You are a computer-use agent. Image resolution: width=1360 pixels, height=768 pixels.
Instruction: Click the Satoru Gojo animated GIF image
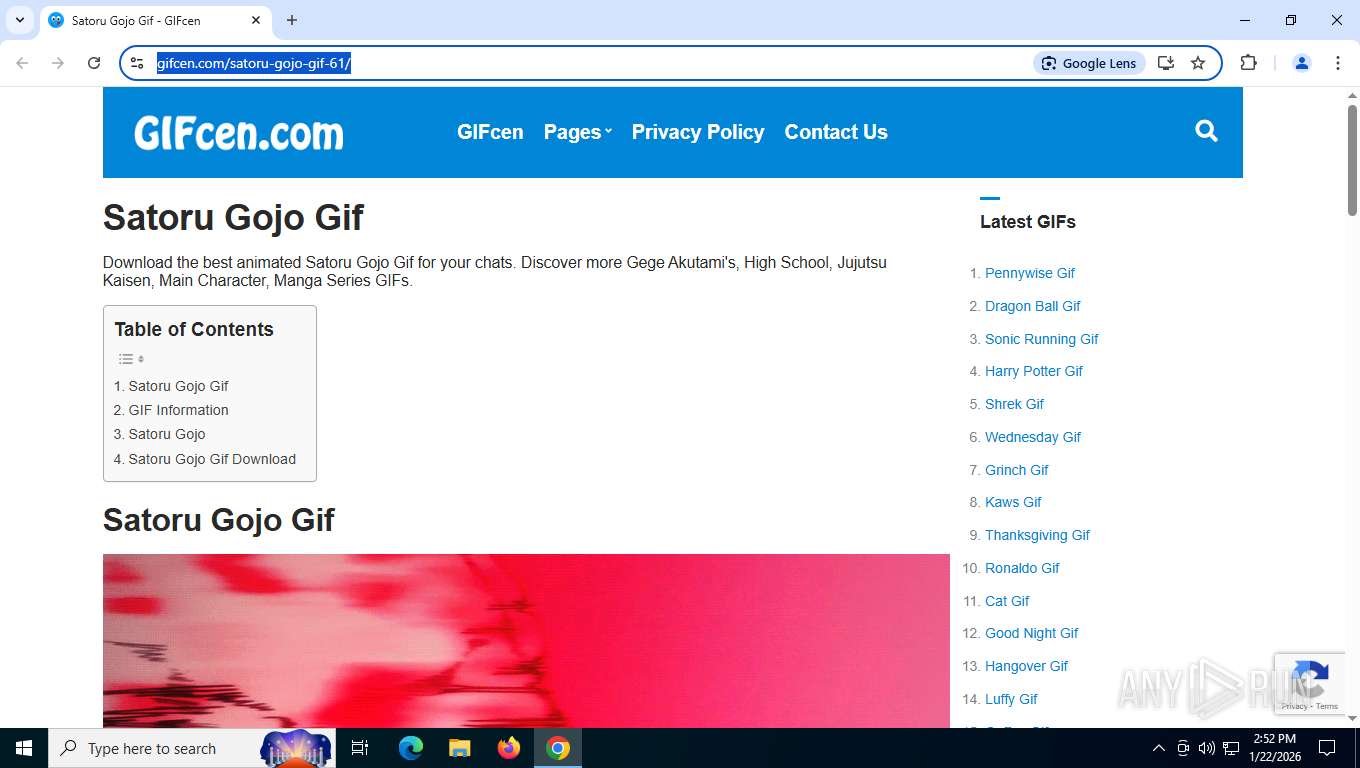point(526,641)
